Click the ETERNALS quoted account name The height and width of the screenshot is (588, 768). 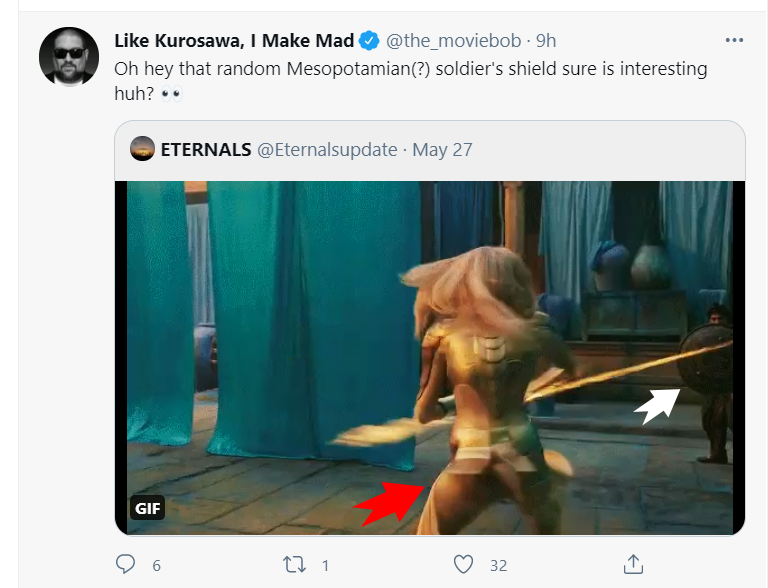(x=205, y=150)
